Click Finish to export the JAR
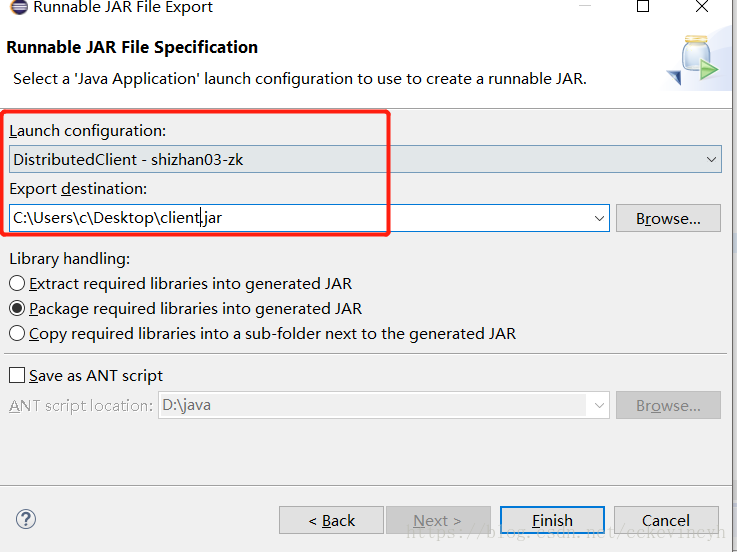The width and height of the screenshot is (737, 552). [552, 520]
